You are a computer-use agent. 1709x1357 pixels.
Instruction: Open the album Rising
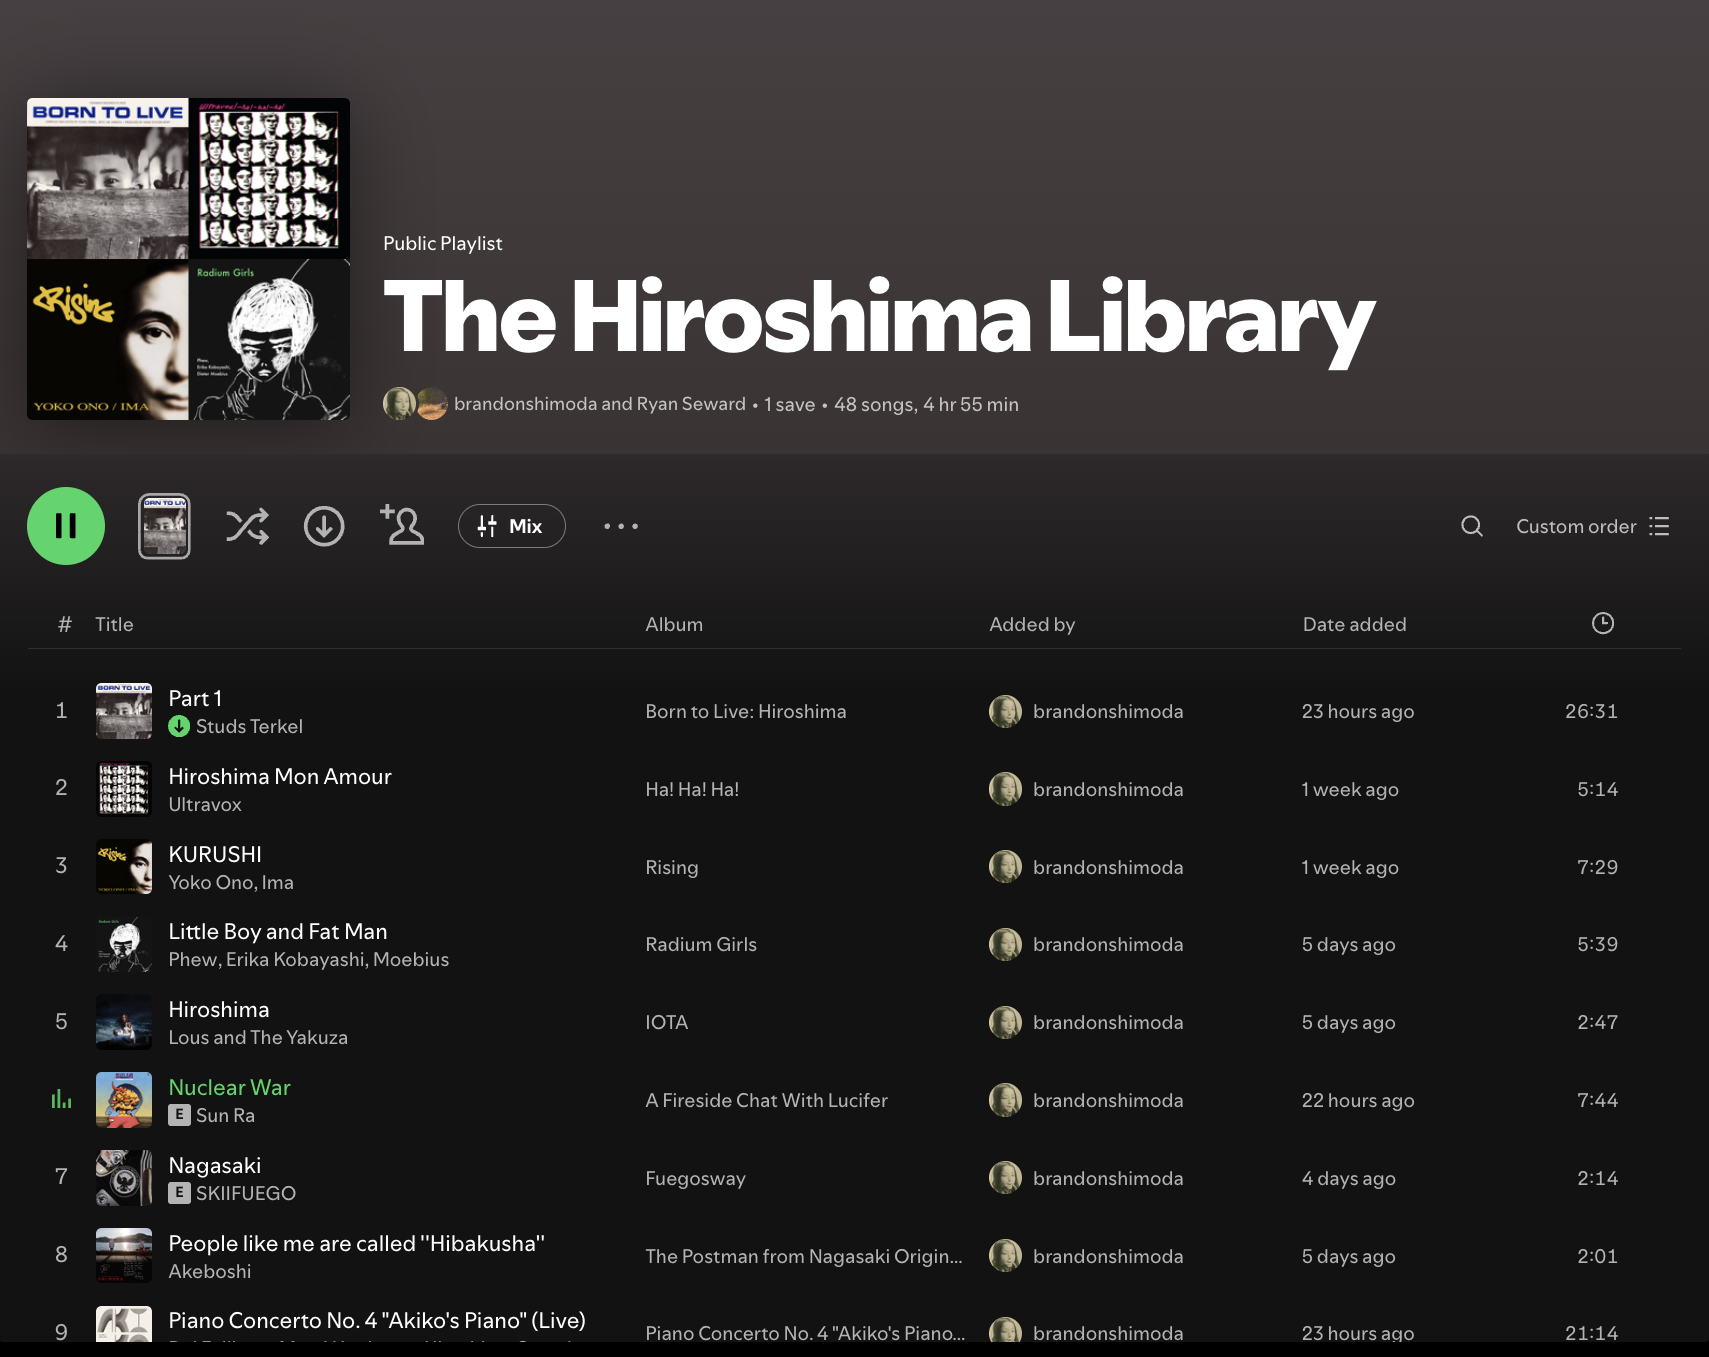point(672,867)
